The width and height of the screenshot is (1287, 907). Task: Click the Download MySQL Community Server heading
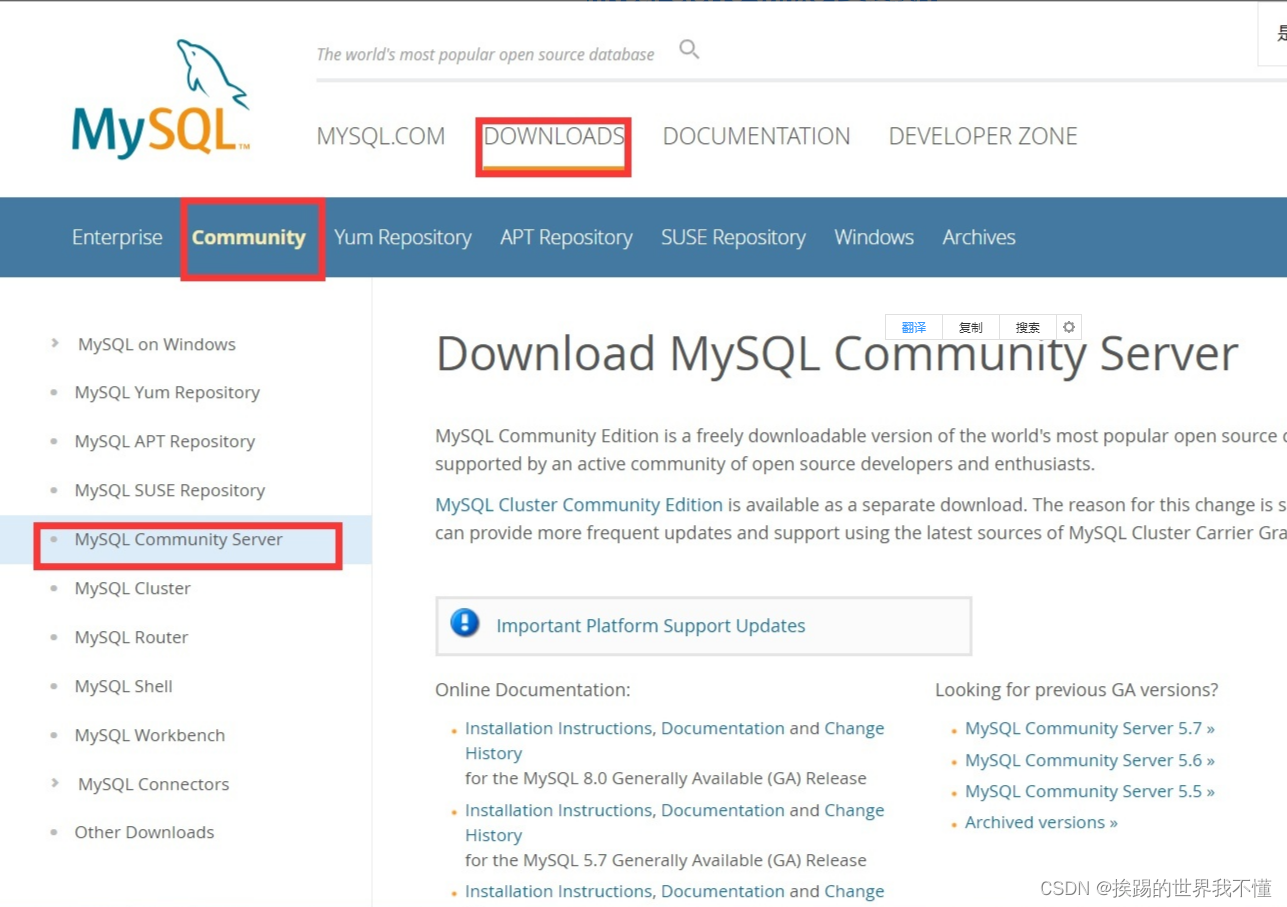(837, 354)
